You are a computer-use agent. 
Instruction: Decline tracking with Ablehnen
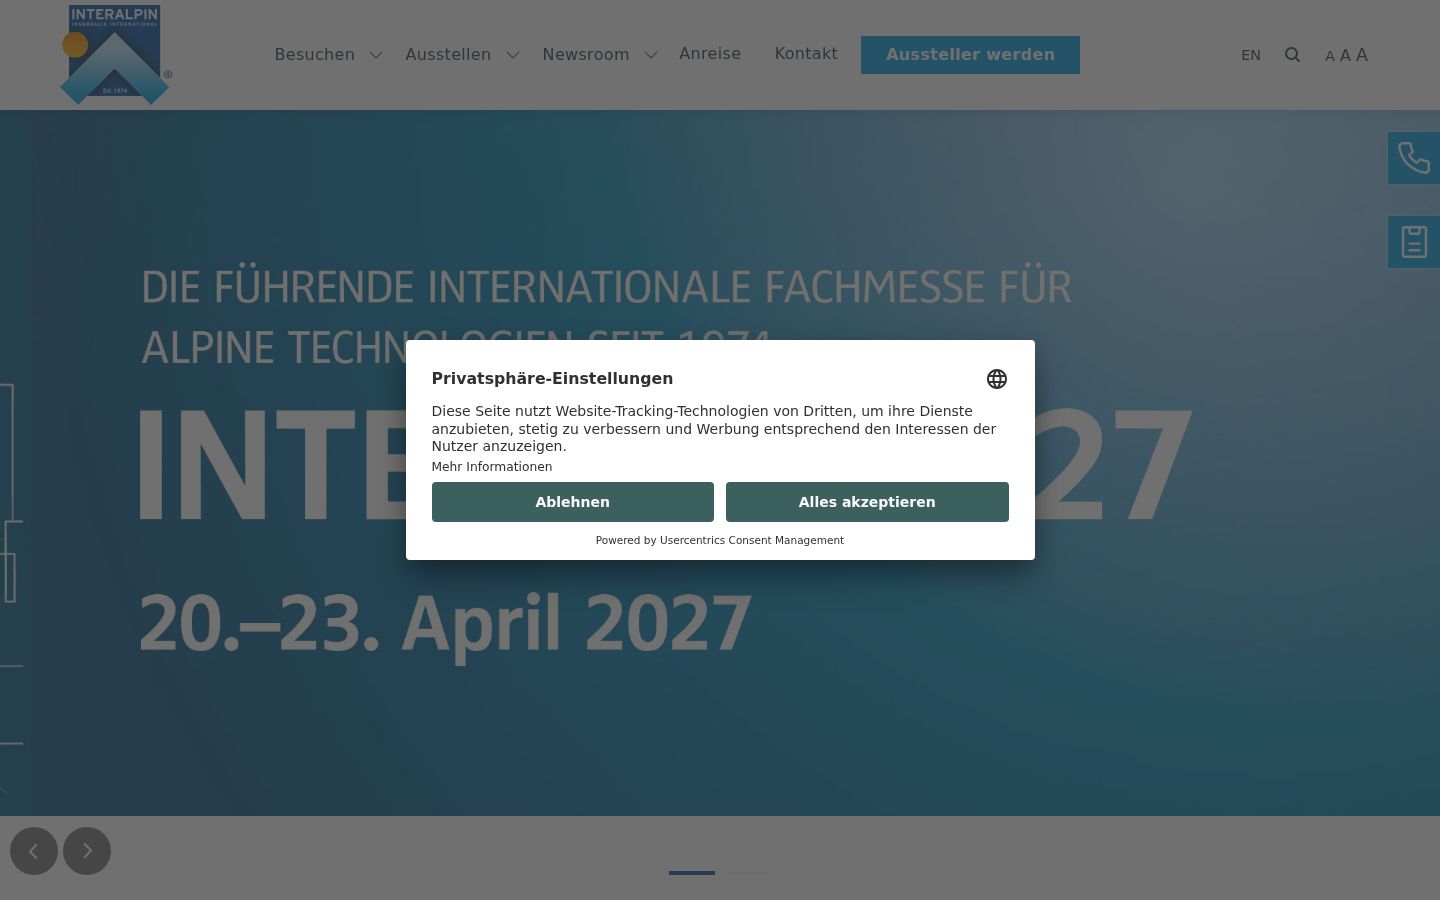coord(573,502)
